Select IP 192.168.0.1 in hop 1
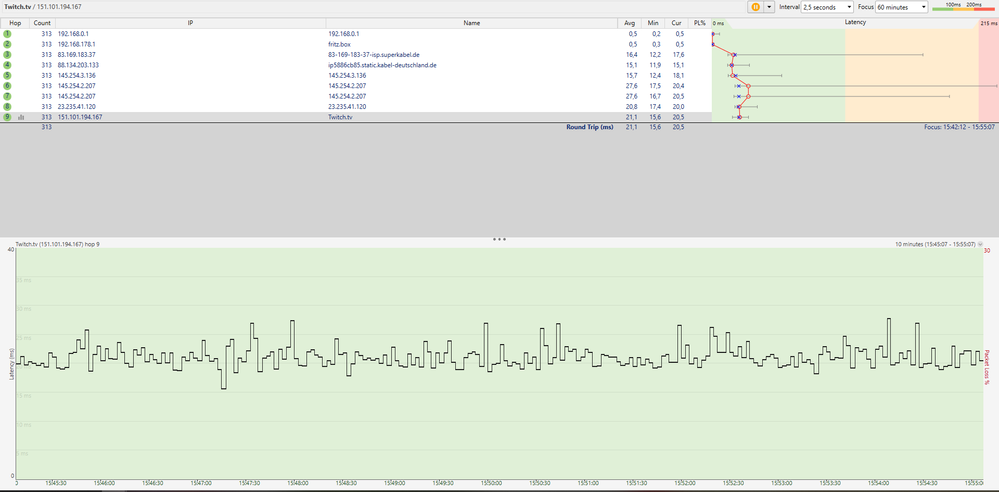Screen dimensions: 999x492 [x=75, y=34]
